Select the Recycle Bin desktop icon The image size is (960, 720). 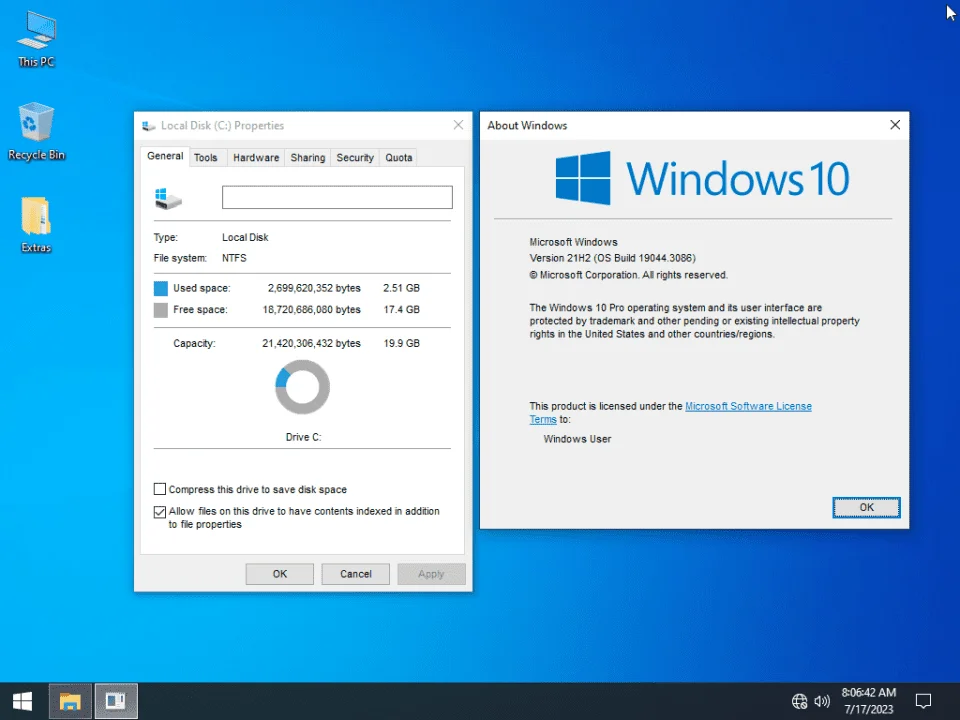tap(36, 132)
